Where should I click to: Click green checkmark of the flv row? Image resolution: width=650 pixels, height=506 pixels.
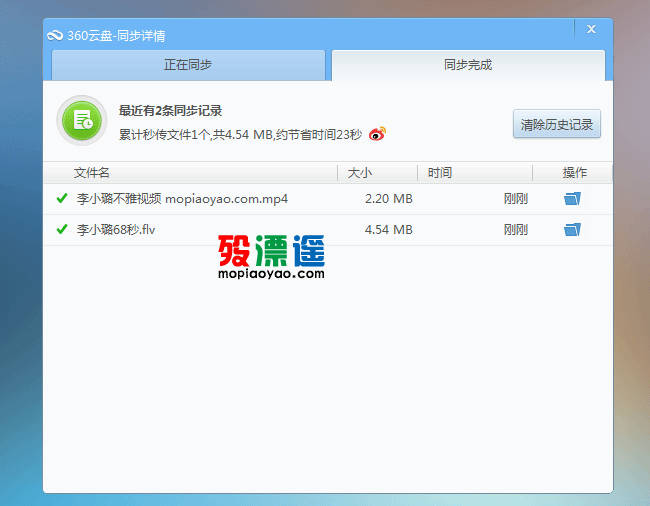[62, 229]
